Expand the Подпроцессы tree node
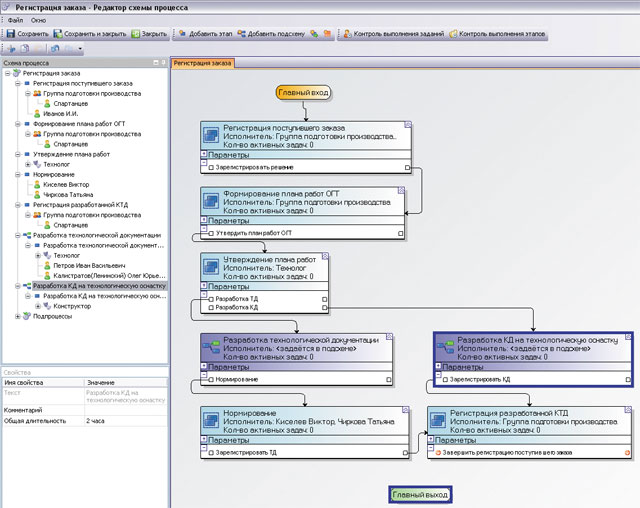 point(18,316)
